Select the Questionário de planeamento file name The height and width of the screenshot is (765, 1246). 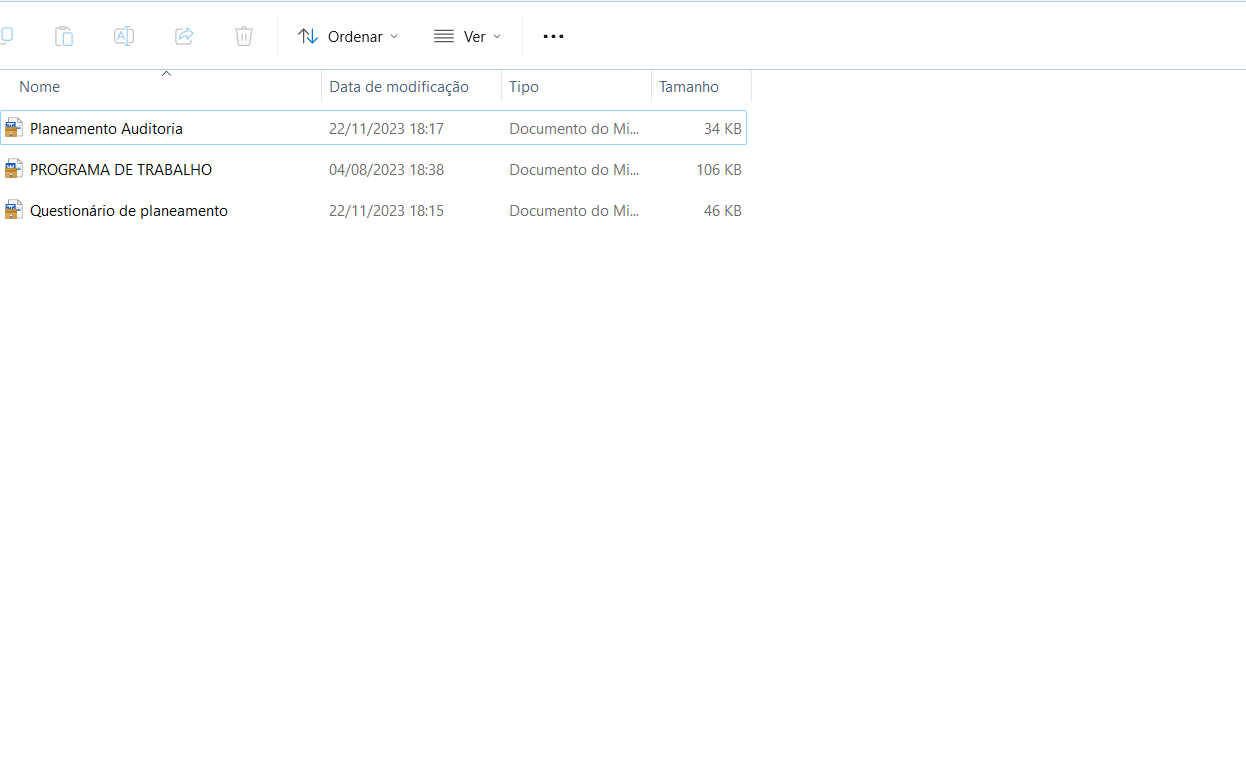pyautogui.click(x=129, y=211)
